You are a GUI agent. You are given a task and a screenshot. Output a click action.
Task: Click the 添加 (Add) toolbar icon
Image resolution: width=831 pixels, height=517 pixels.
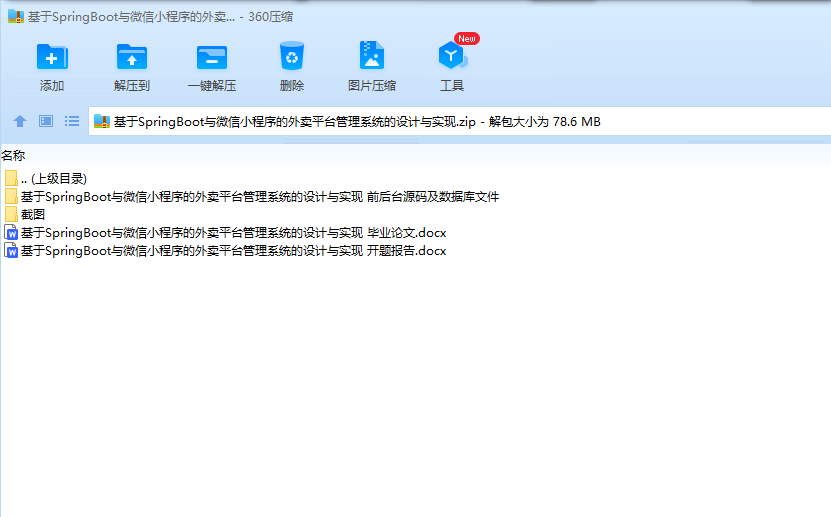52,57
